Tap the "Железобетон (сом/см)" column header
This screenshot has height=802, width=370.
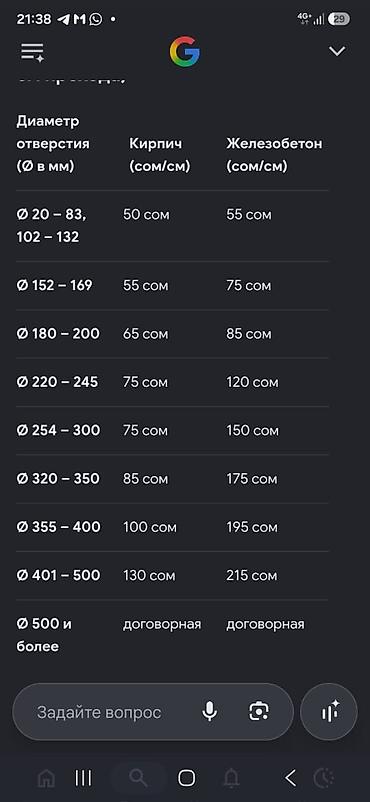[274, 155]
